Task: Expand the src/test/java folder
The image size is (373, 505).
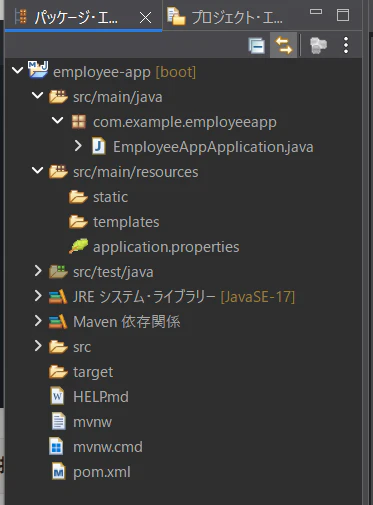Action: pos(38,271)
